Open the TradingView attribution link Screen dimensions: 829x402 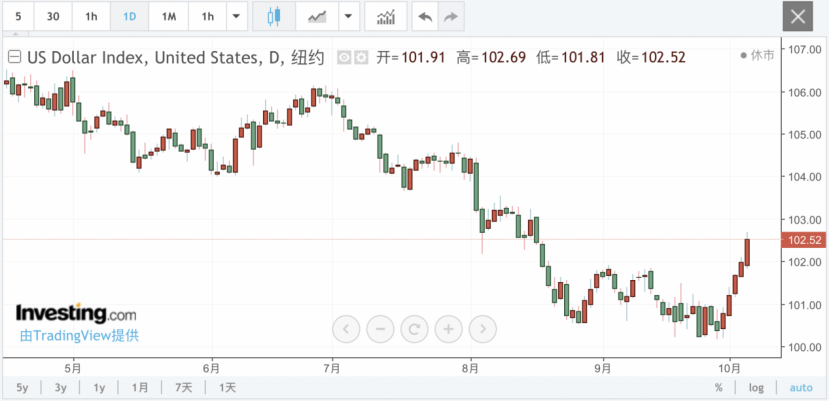point(79,336)
